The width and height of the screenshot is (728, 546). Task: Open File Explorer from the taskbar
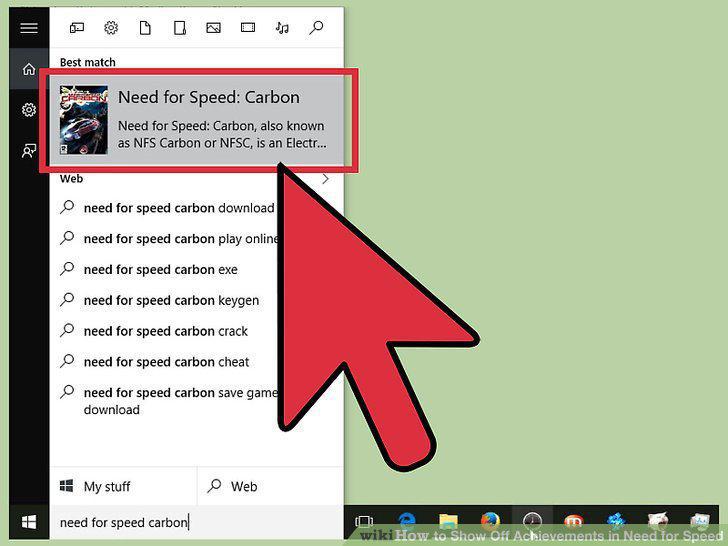[448, 522]
